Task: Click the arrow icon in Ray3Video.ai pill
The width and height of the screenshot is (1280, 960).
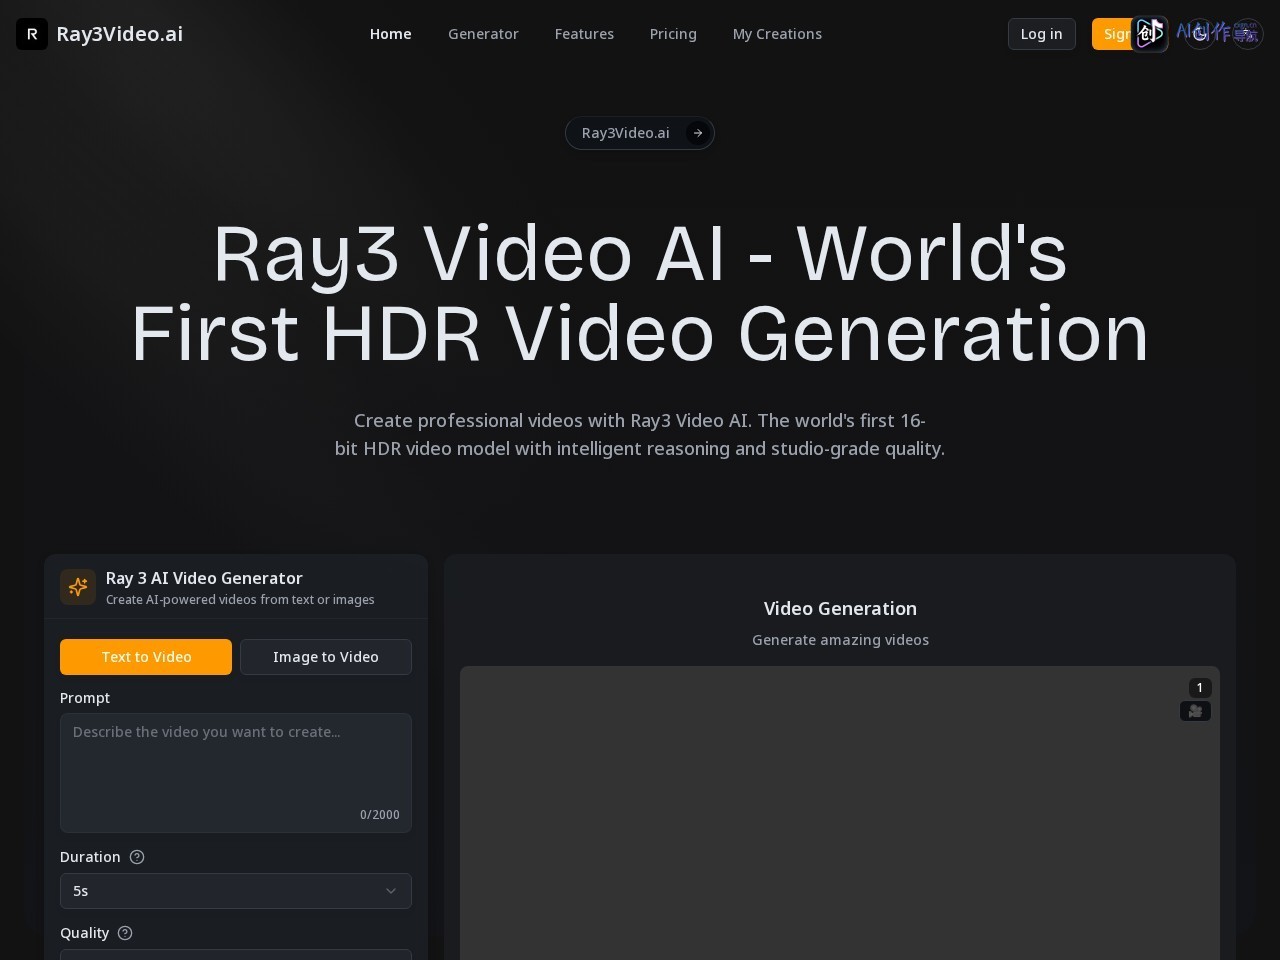Action: pyautogui.click(x=698, y=133)
